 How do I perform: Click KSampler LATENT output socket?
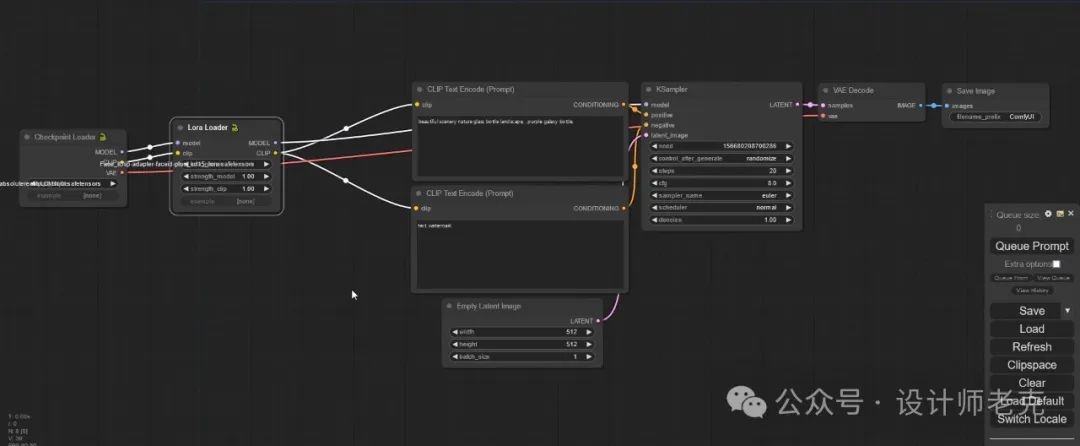(x=797, y=105)
